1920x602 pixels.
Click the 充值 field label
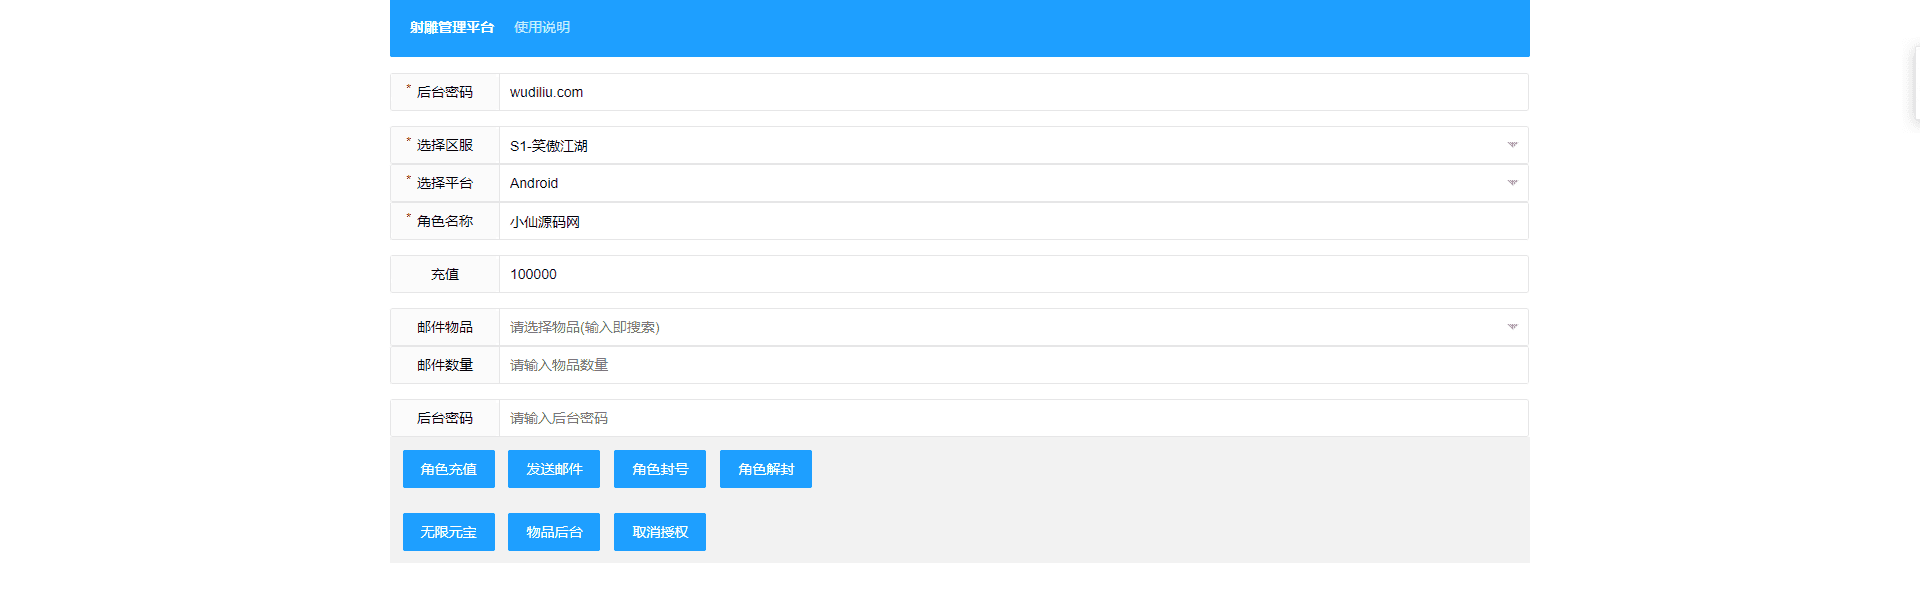pos(445,274)
